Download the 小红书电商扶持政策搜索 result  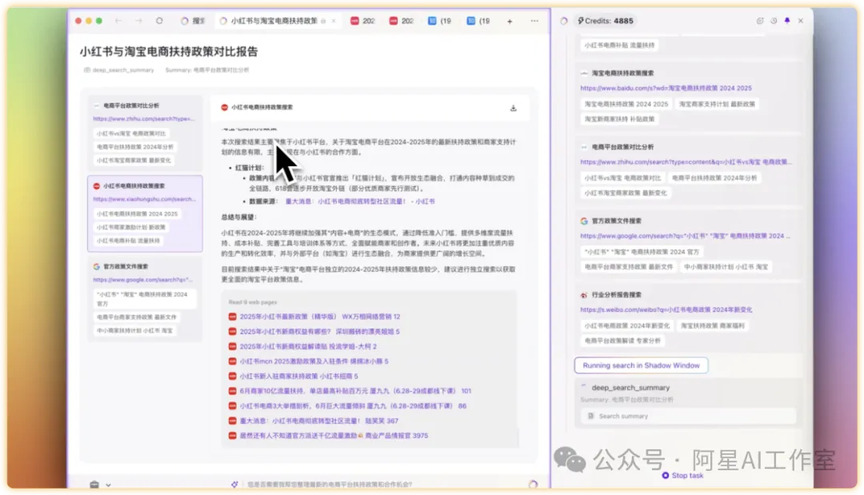coord(513,108)
